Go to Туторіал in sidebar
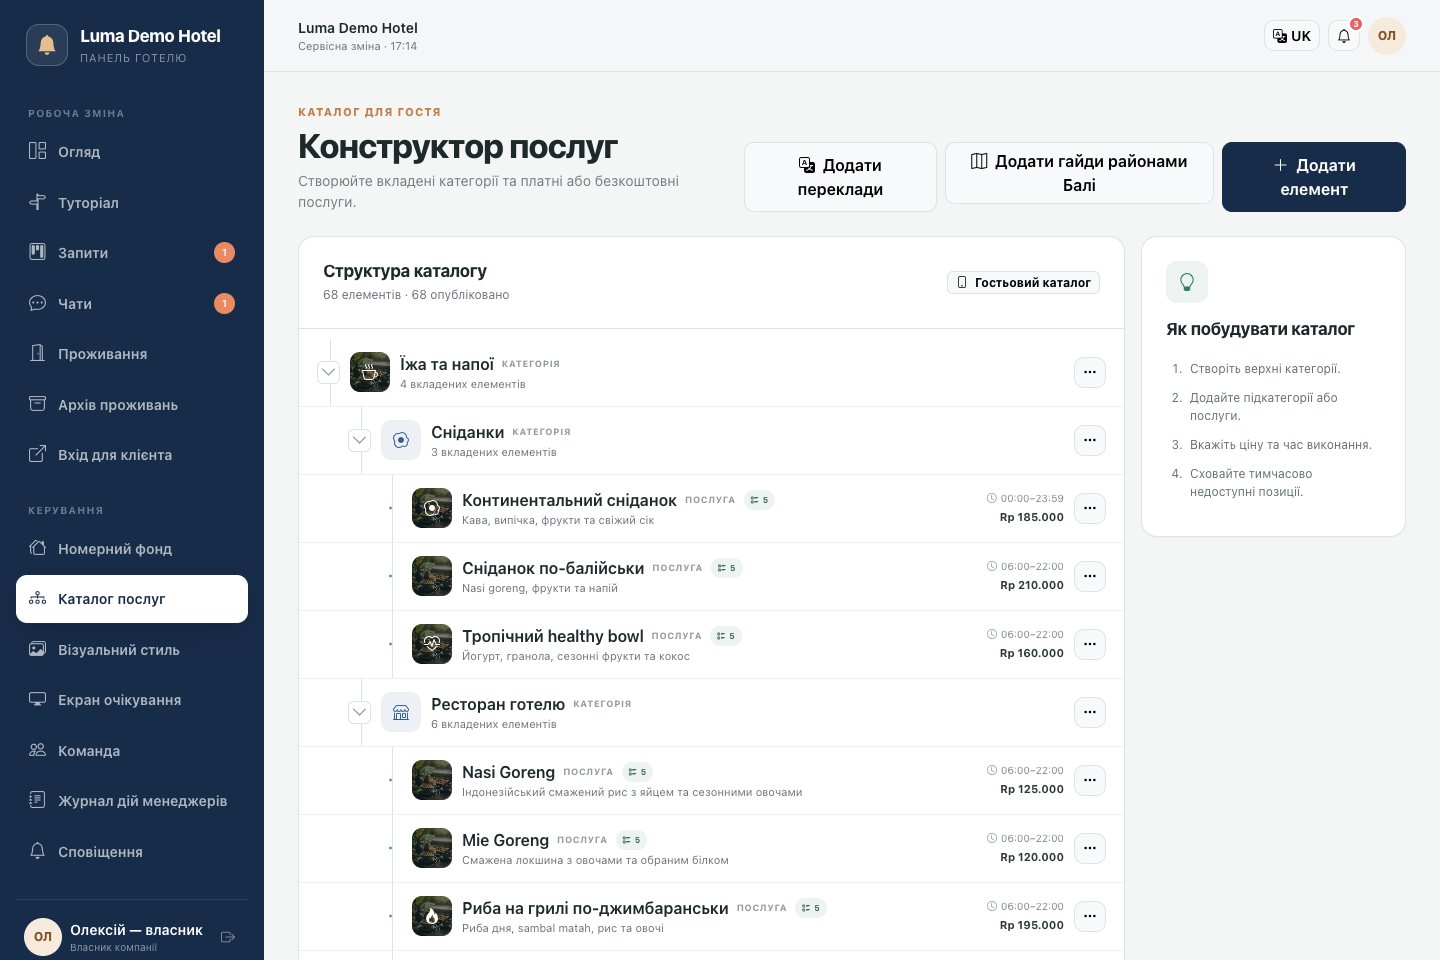The image size is (1440, 960). point(132,202)
